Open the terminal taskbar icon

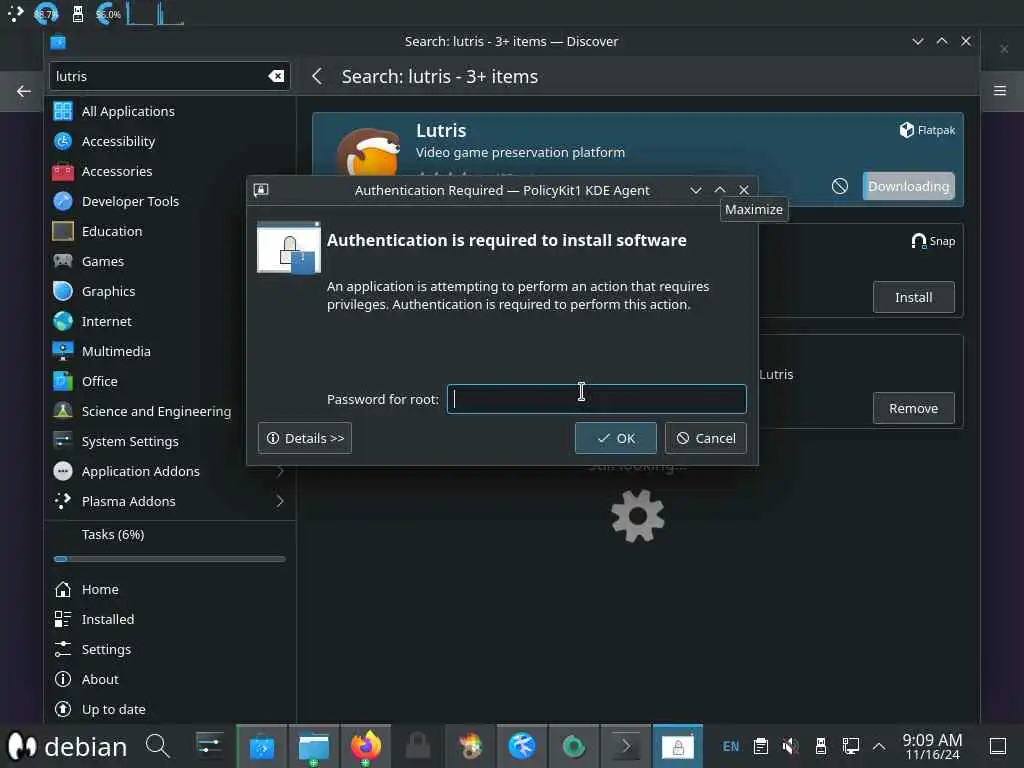626,746
